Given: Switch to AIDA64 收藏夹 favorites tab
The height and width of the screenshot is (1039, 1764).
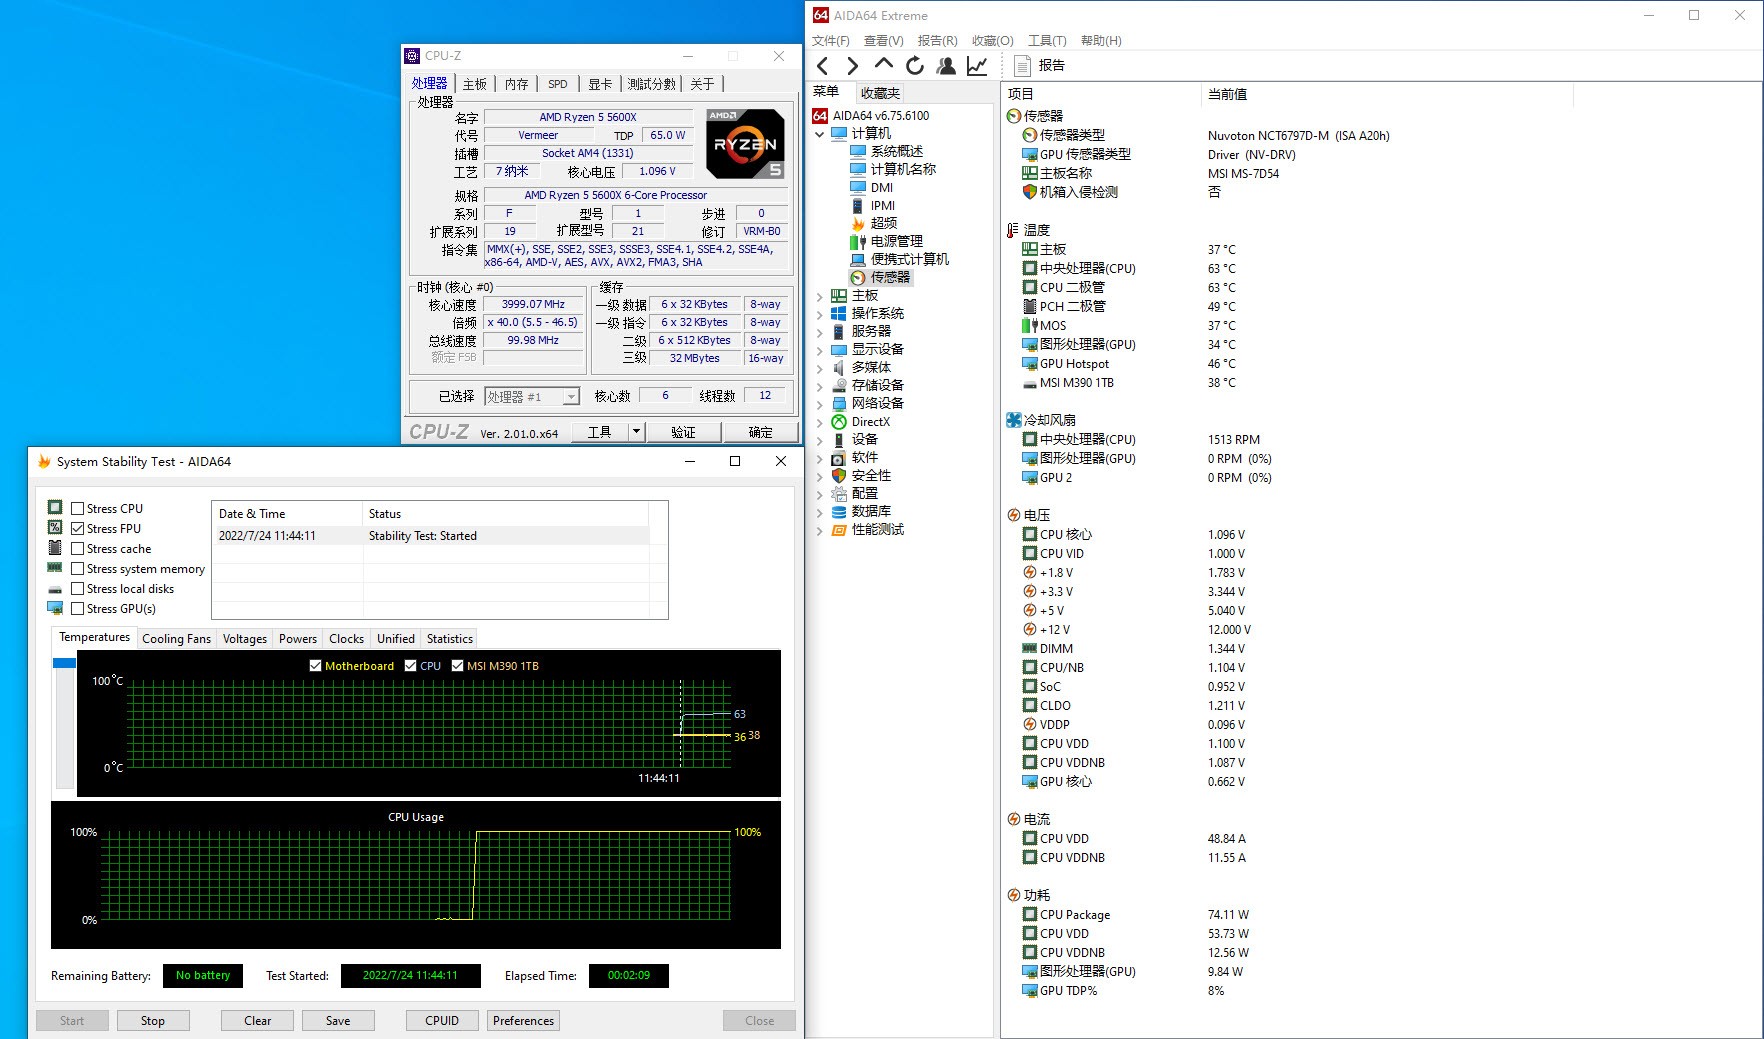Looking at the screenshot, I should pos(880,93).
